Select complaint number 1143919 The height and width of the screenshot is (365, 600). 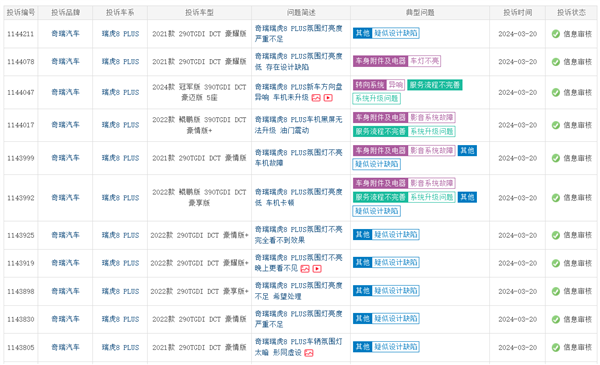pos(21,263)
